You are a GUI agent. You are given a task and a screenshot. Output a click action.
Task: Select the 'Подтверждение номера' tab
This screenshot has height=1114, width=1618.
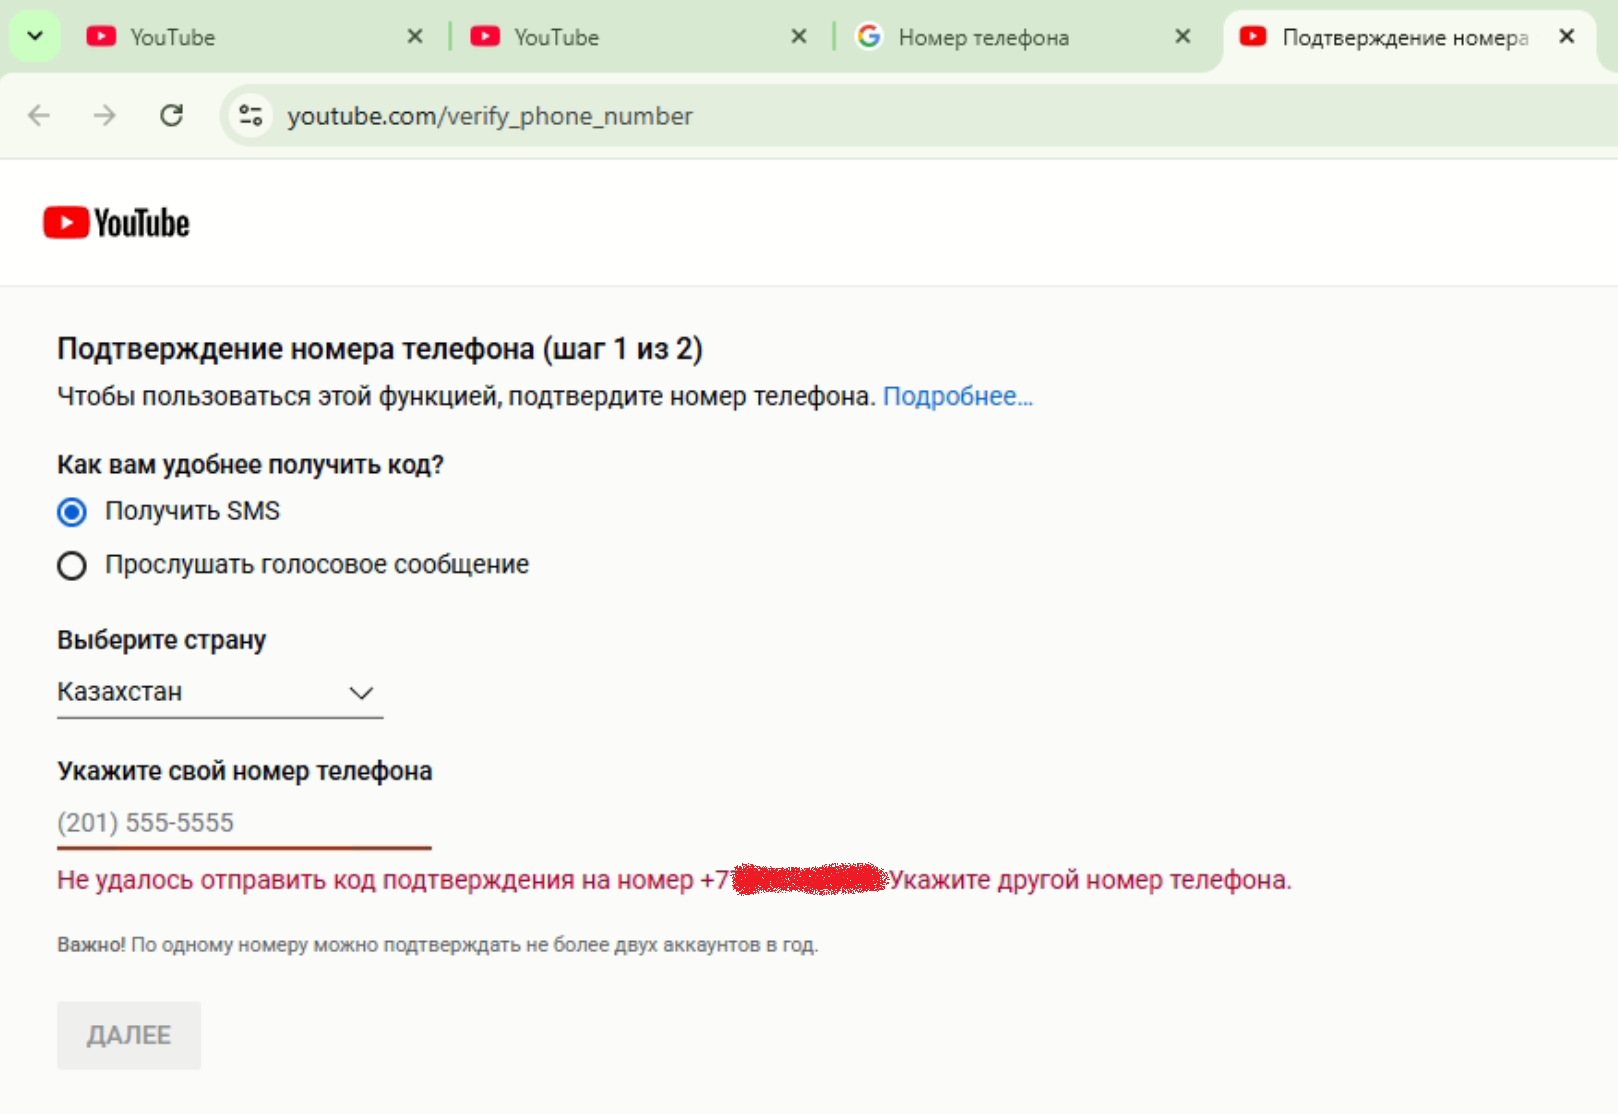1407,37
